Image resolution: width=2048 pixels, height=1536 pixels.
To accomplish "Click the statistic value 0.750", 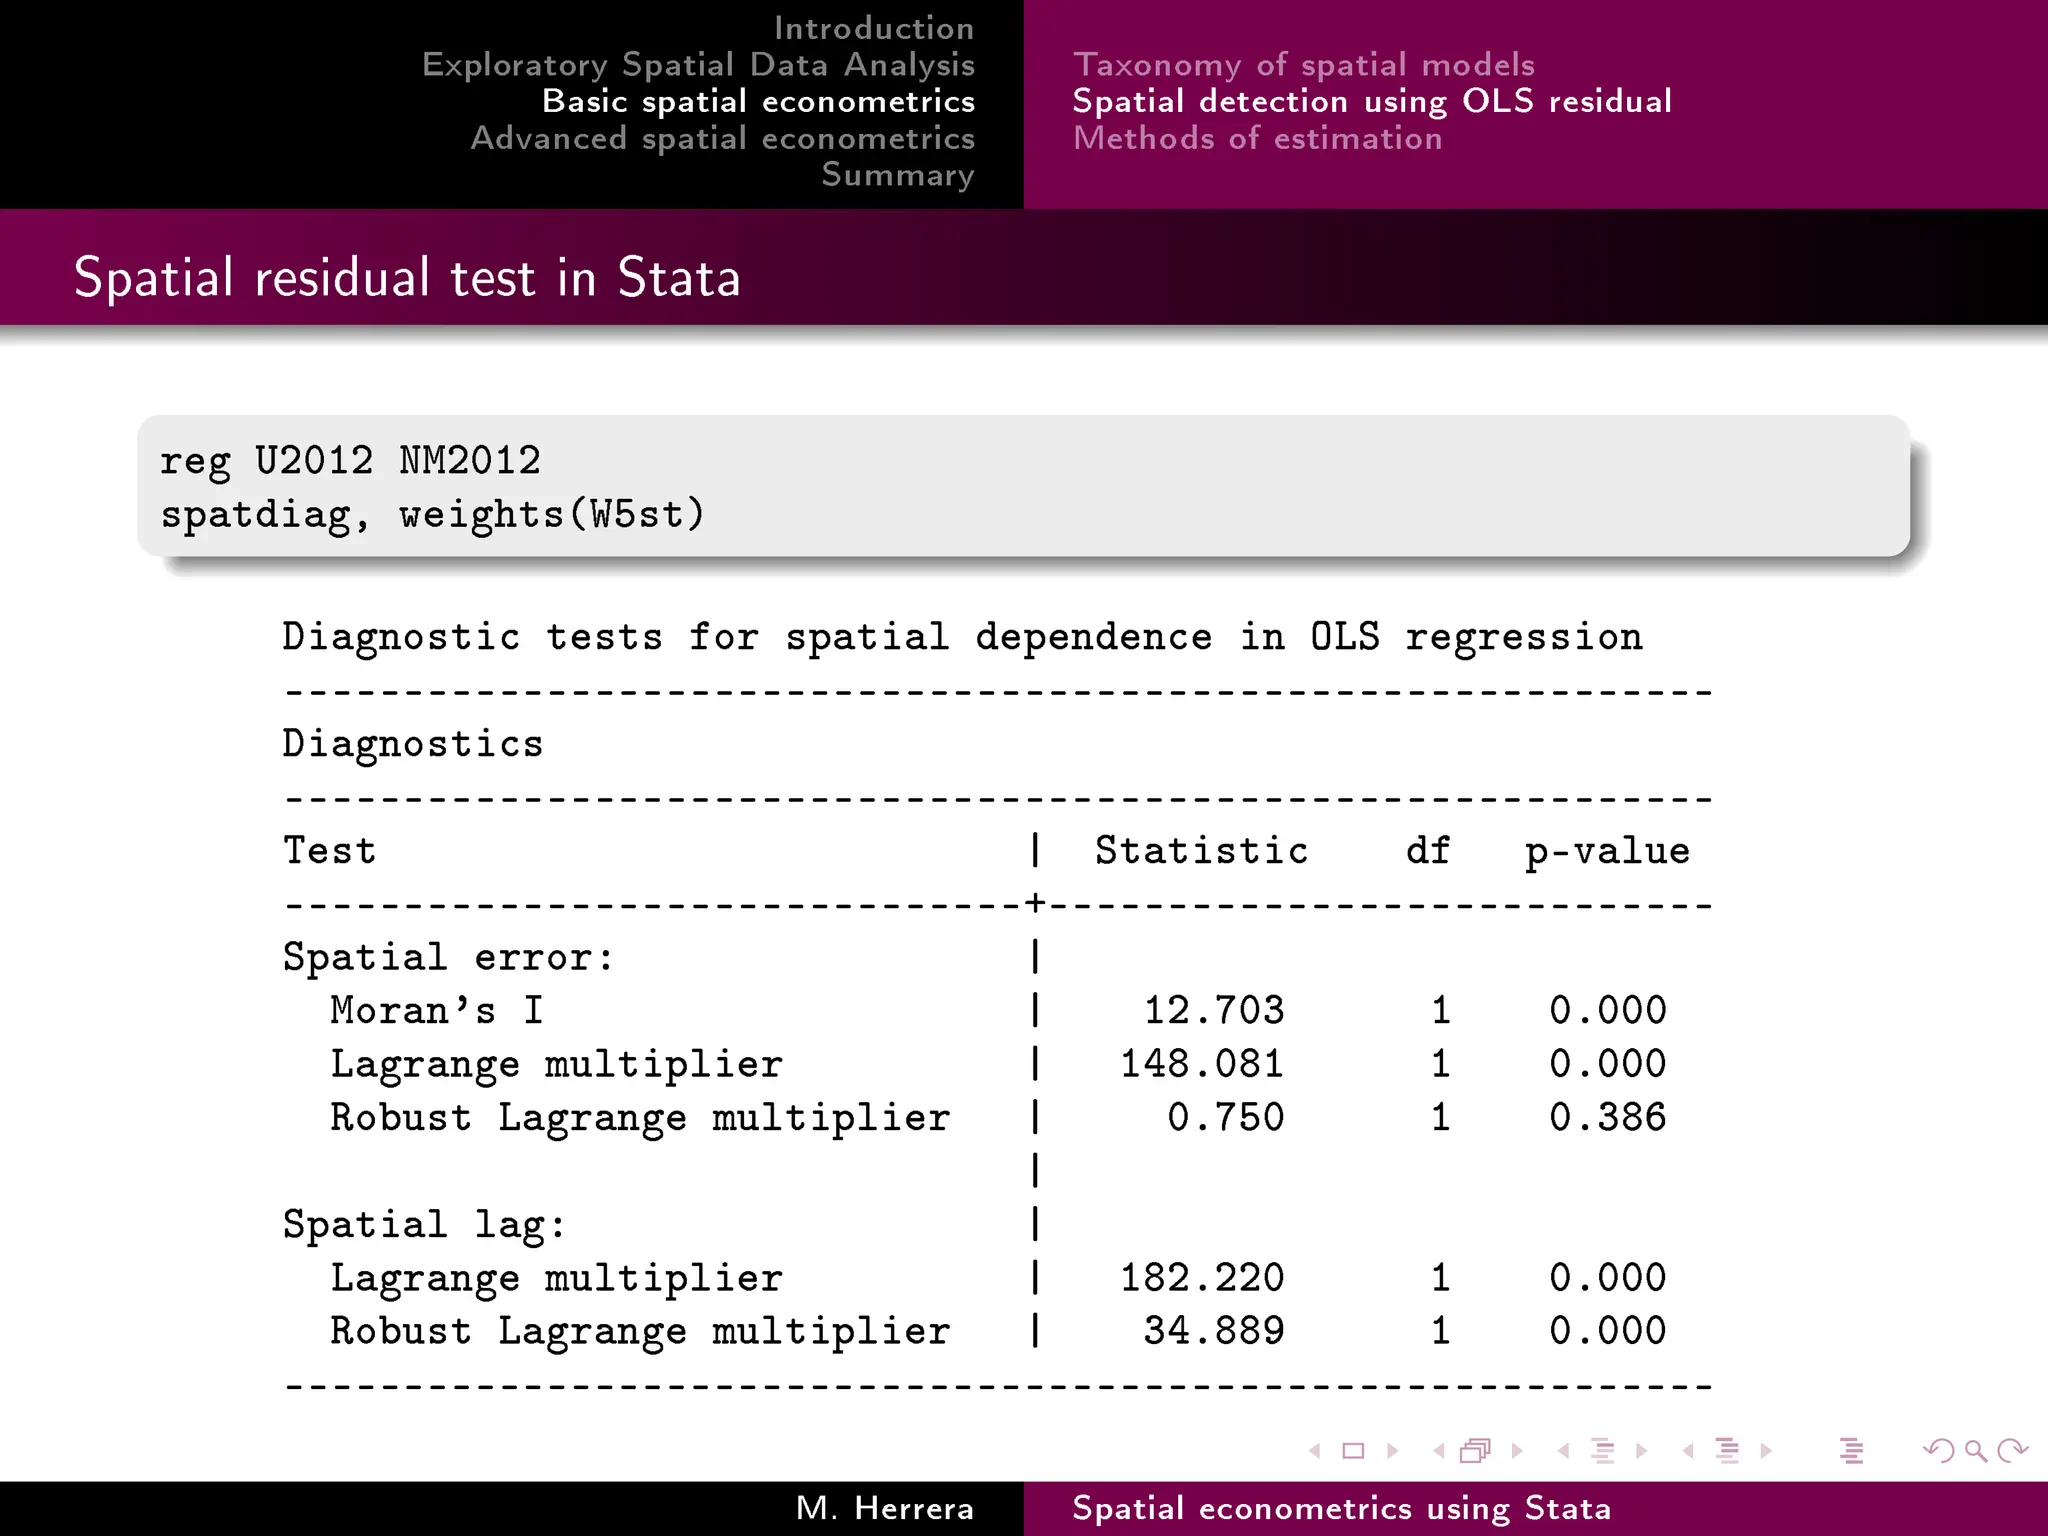I will pos(1225,1118).
